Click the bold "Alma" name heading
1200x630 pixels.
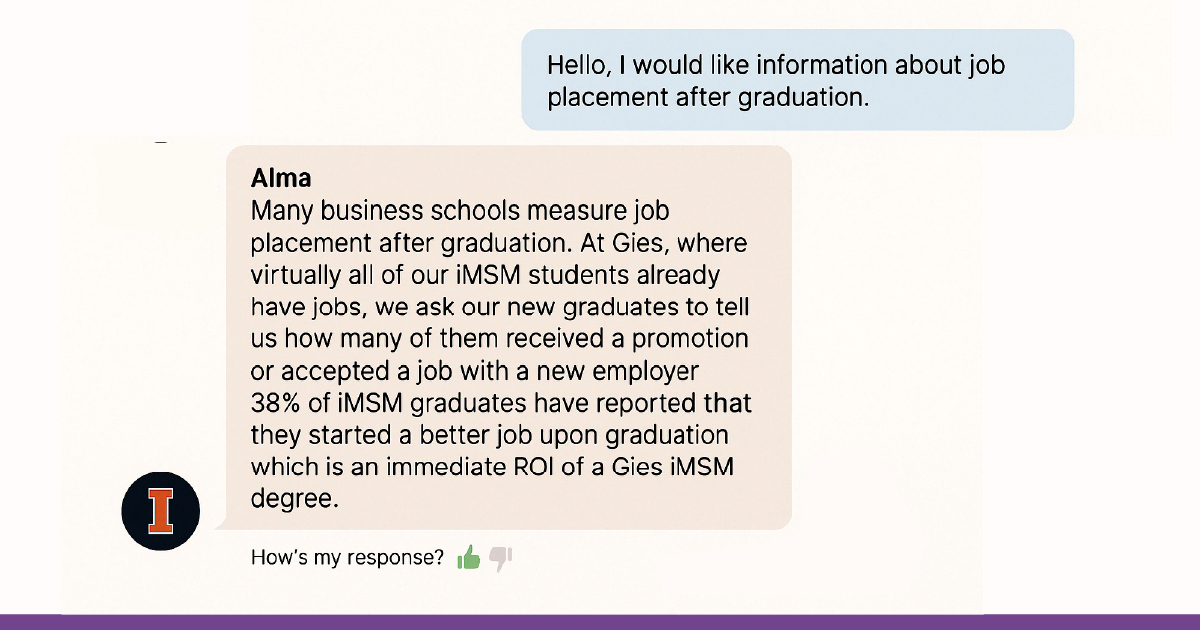[x=281, y=179]
